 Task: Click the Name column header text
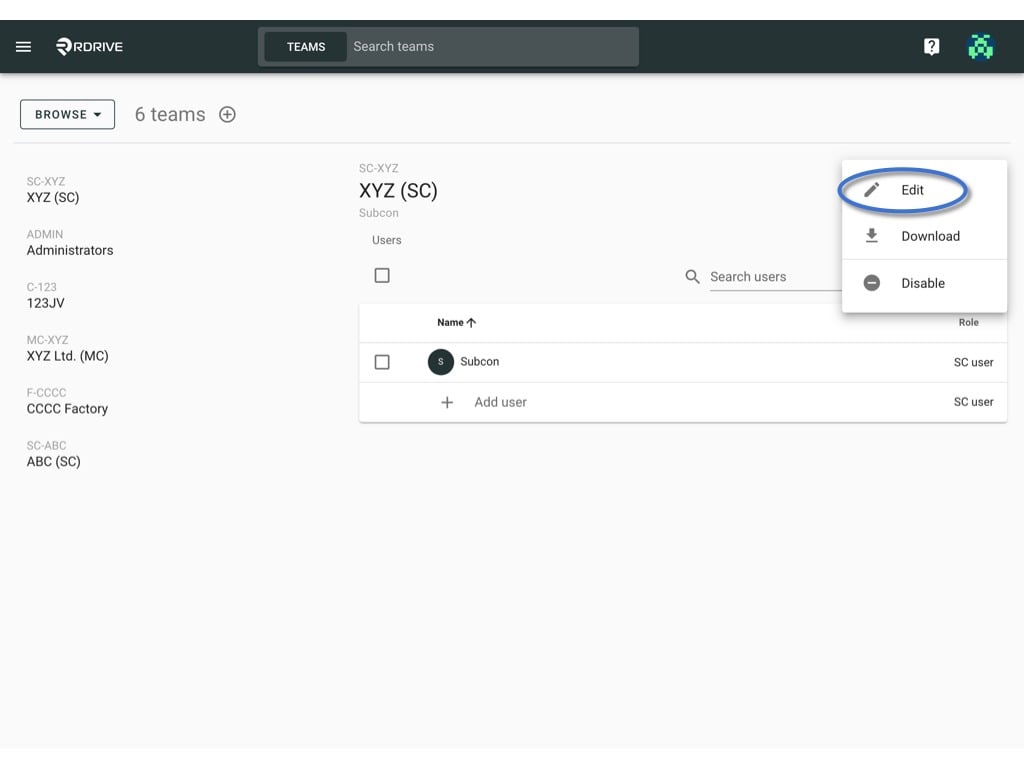coord(450,323)
